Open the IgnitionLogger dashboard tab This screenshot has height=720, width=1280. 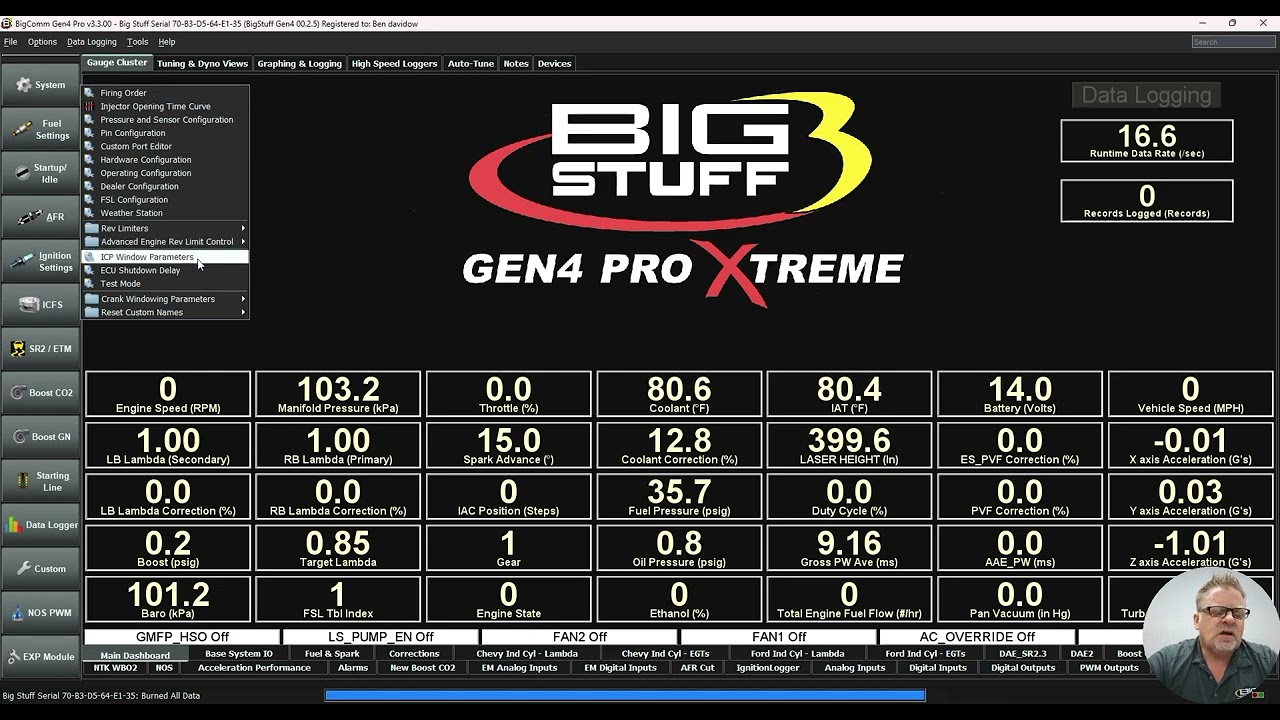tap(768, 668)
